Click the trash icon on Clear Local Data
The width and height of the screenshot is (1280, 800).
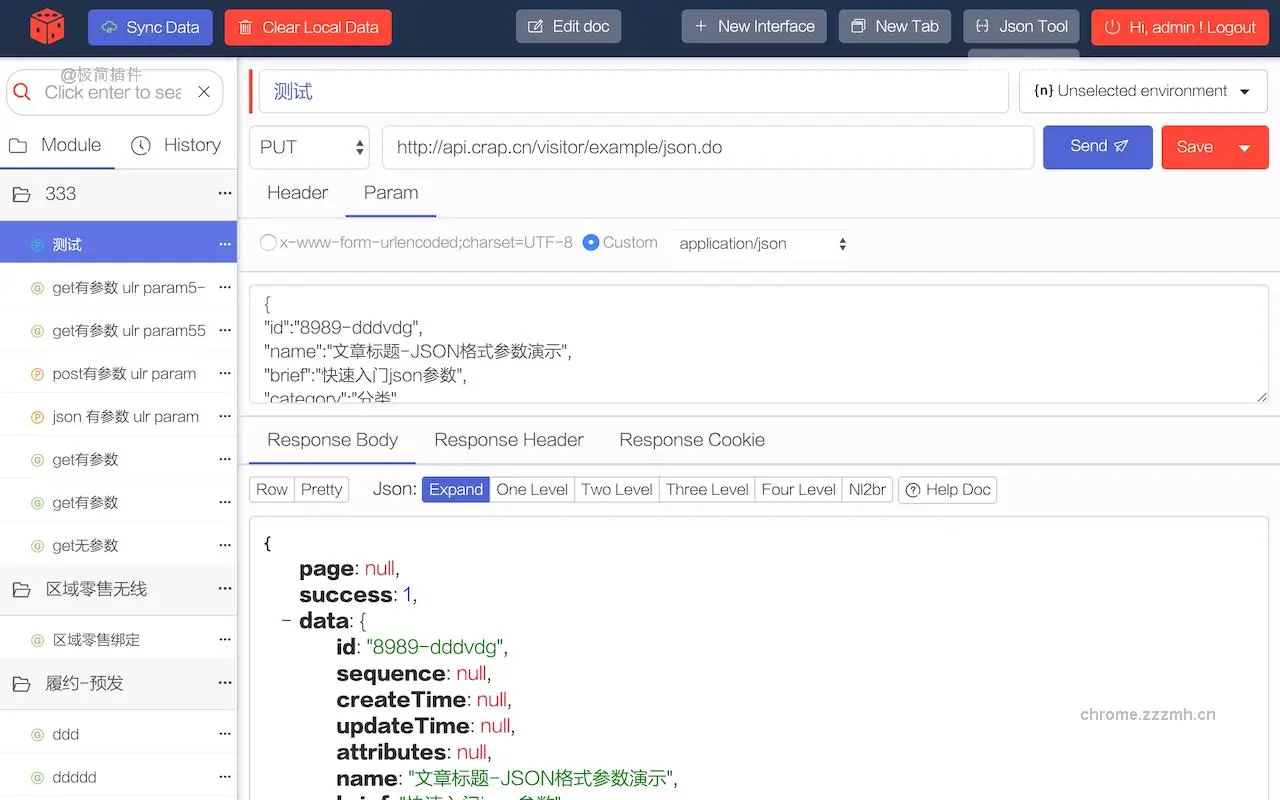tap(243, 28)
